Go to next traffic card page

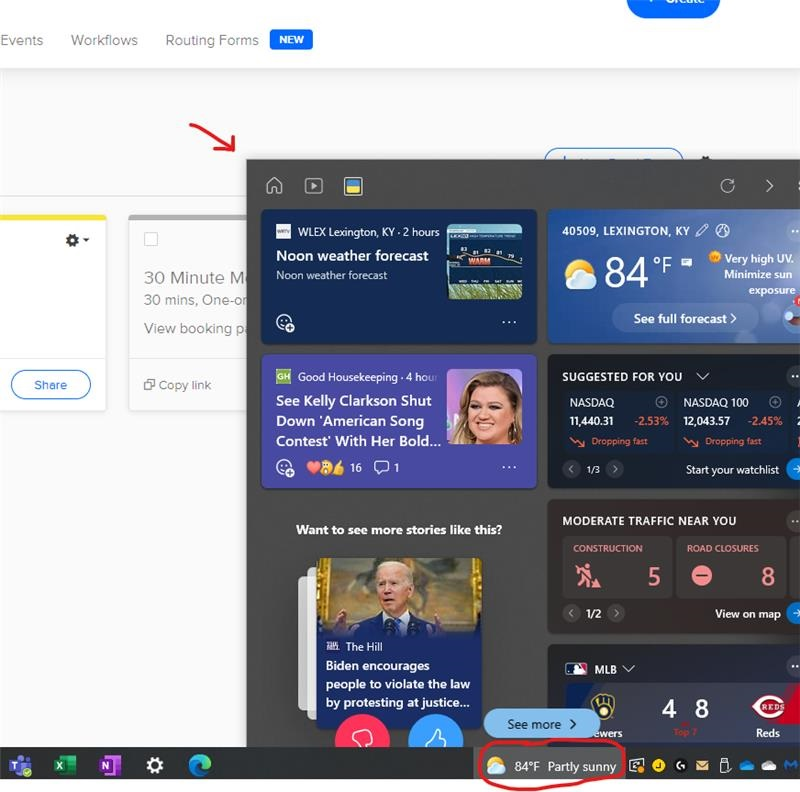pos(616,613)
